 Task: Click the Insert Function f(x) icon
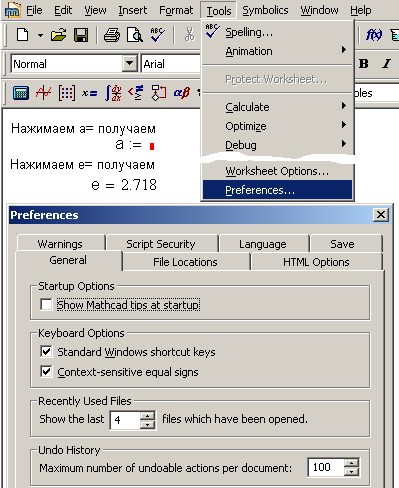click(x=374, y=35)
